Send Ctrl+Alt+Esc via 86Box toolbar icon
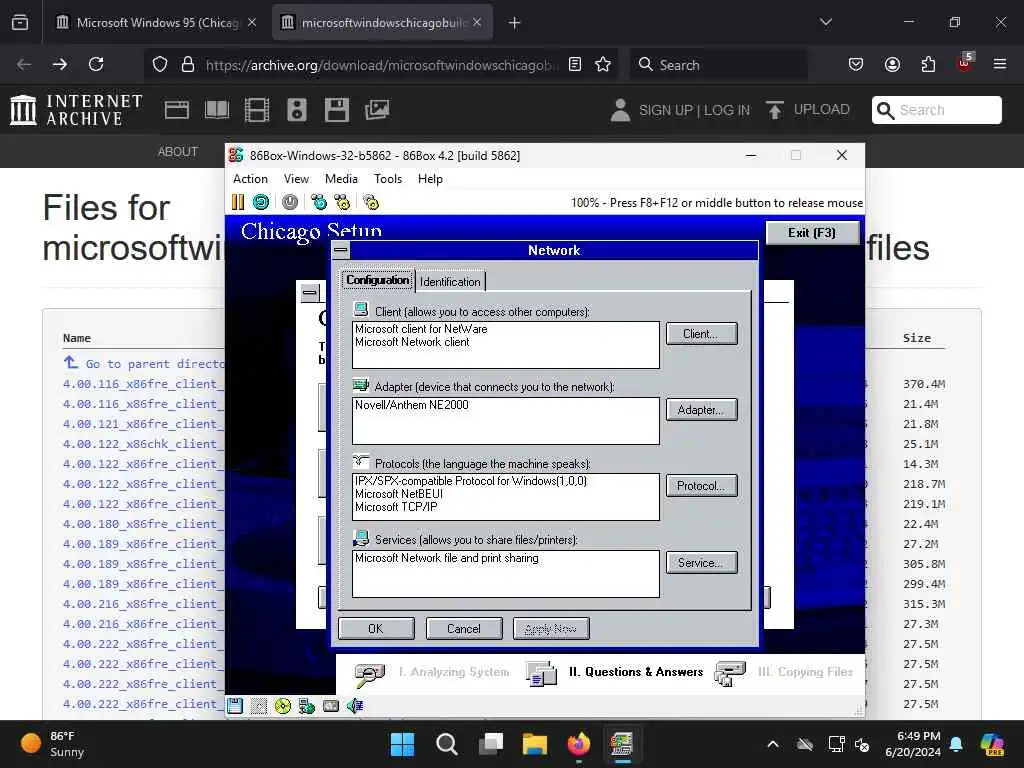 click(342, 202)
